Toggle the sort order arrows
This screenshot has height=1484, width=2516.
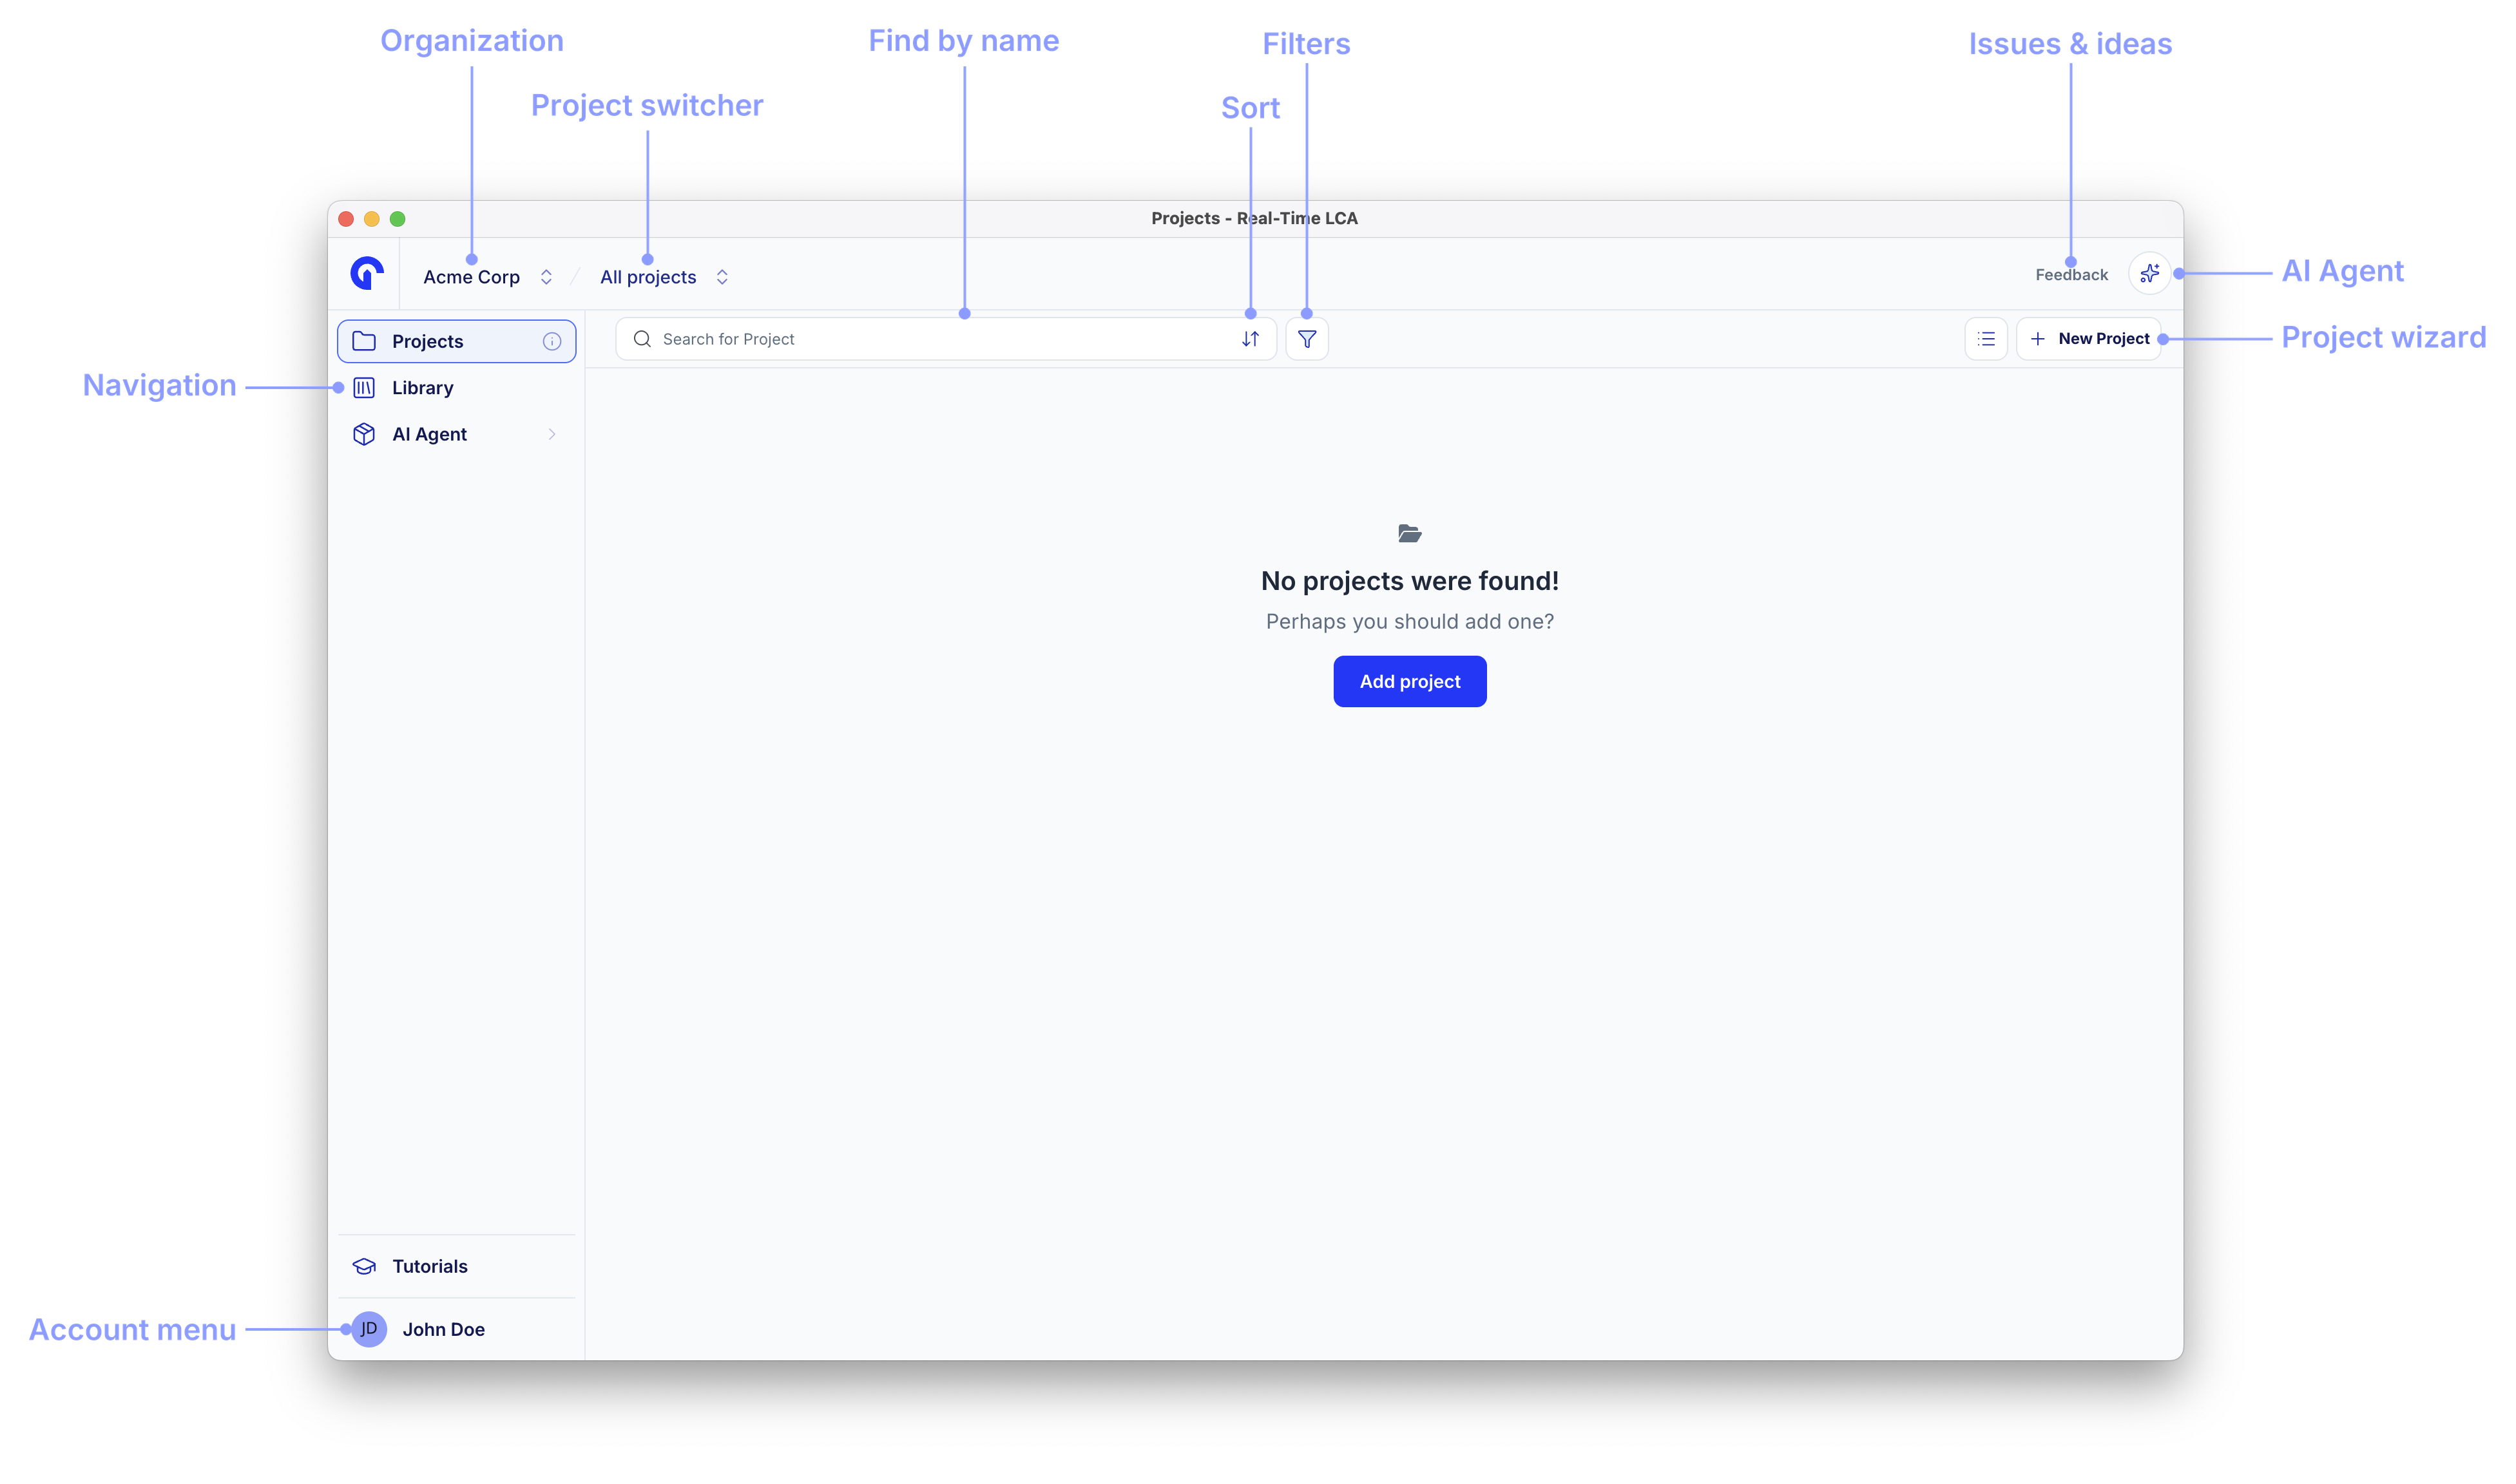pos(1250,339)
